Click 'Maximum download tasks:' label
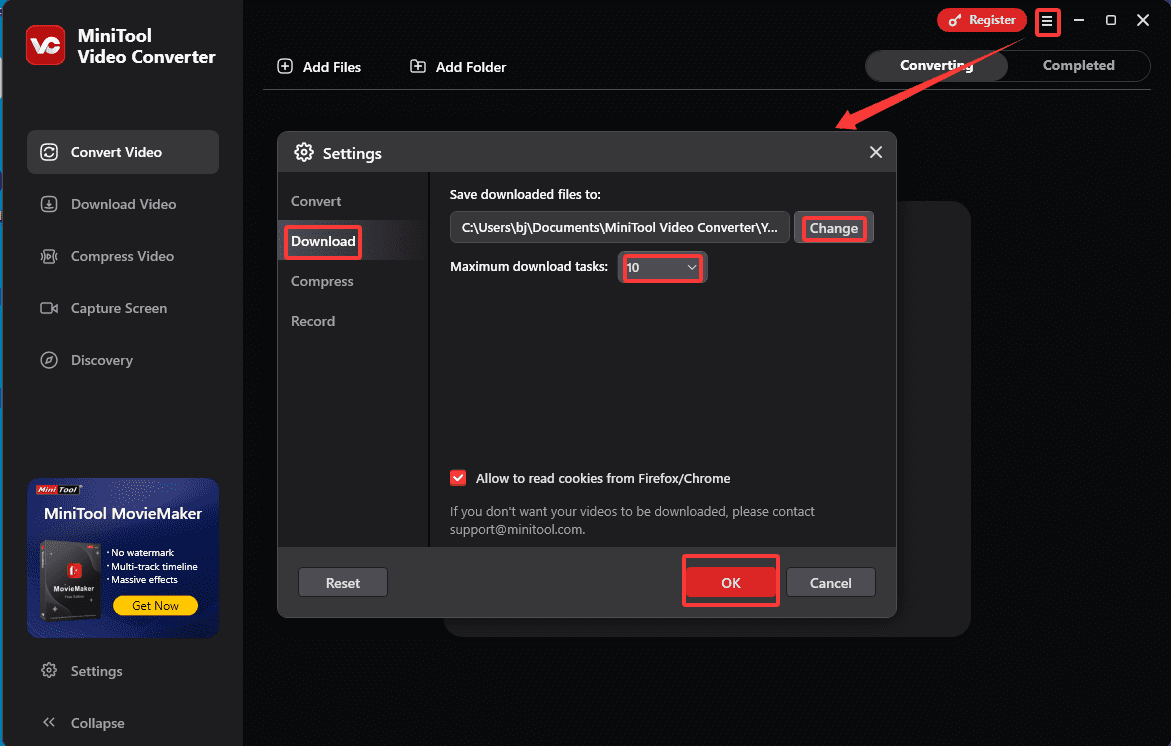The height and width of the screenshot is (746, 1171). [x=529, y=267]
